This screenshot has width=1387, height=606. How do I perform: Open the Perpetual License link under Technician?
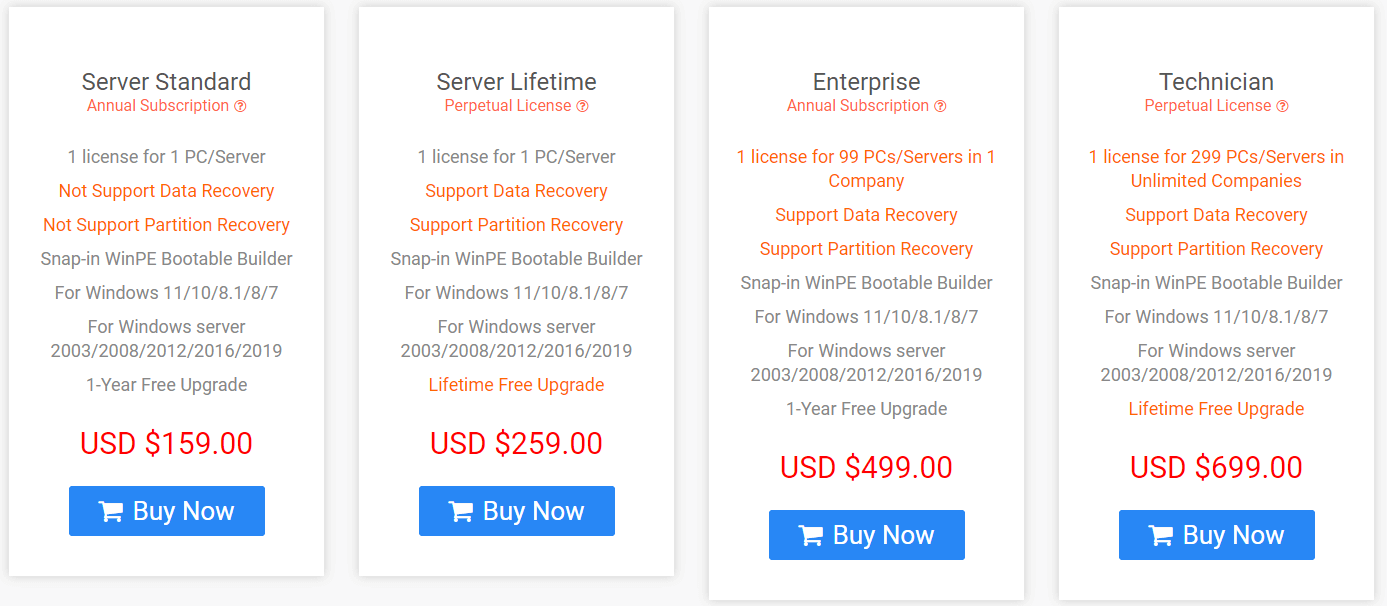click(x=1208, y=106)
